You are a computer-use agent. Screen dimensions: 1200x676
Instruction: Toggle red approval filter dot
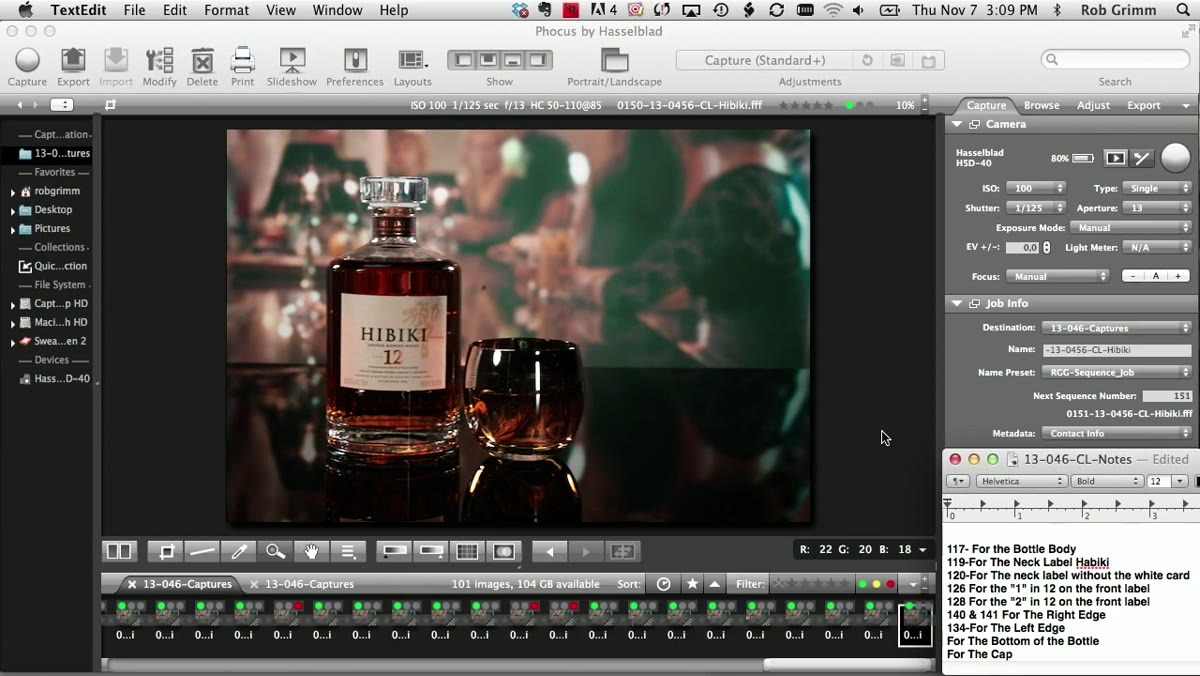coord(890,584)
